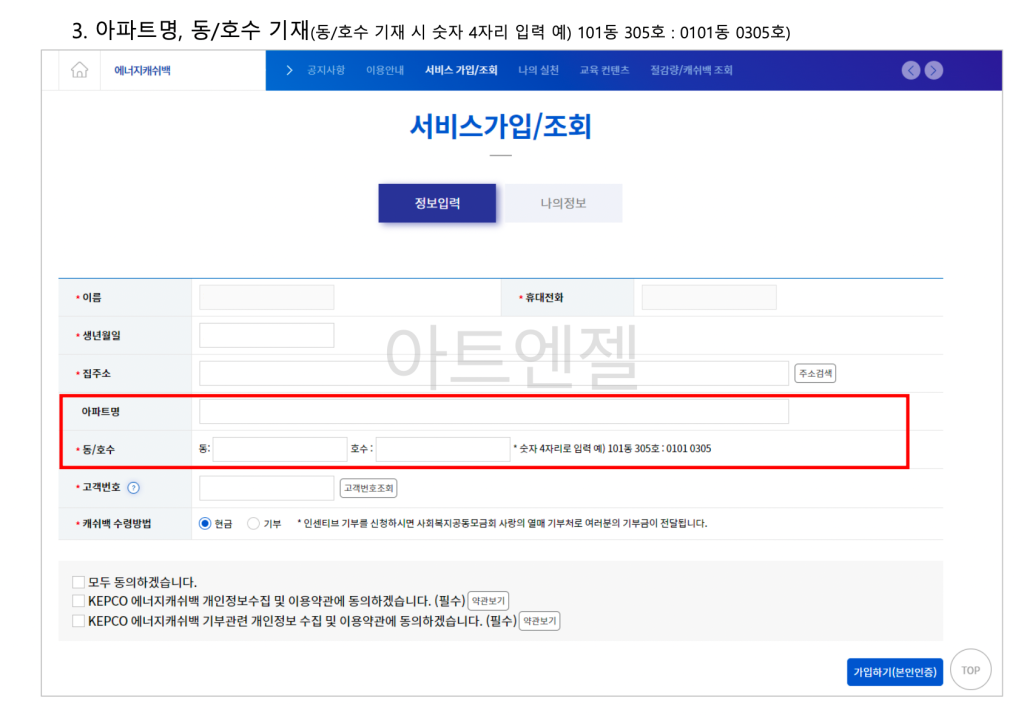Click the 주소검색 button
The height and width of the screenshot is (715, 1024).
(816, 372)
